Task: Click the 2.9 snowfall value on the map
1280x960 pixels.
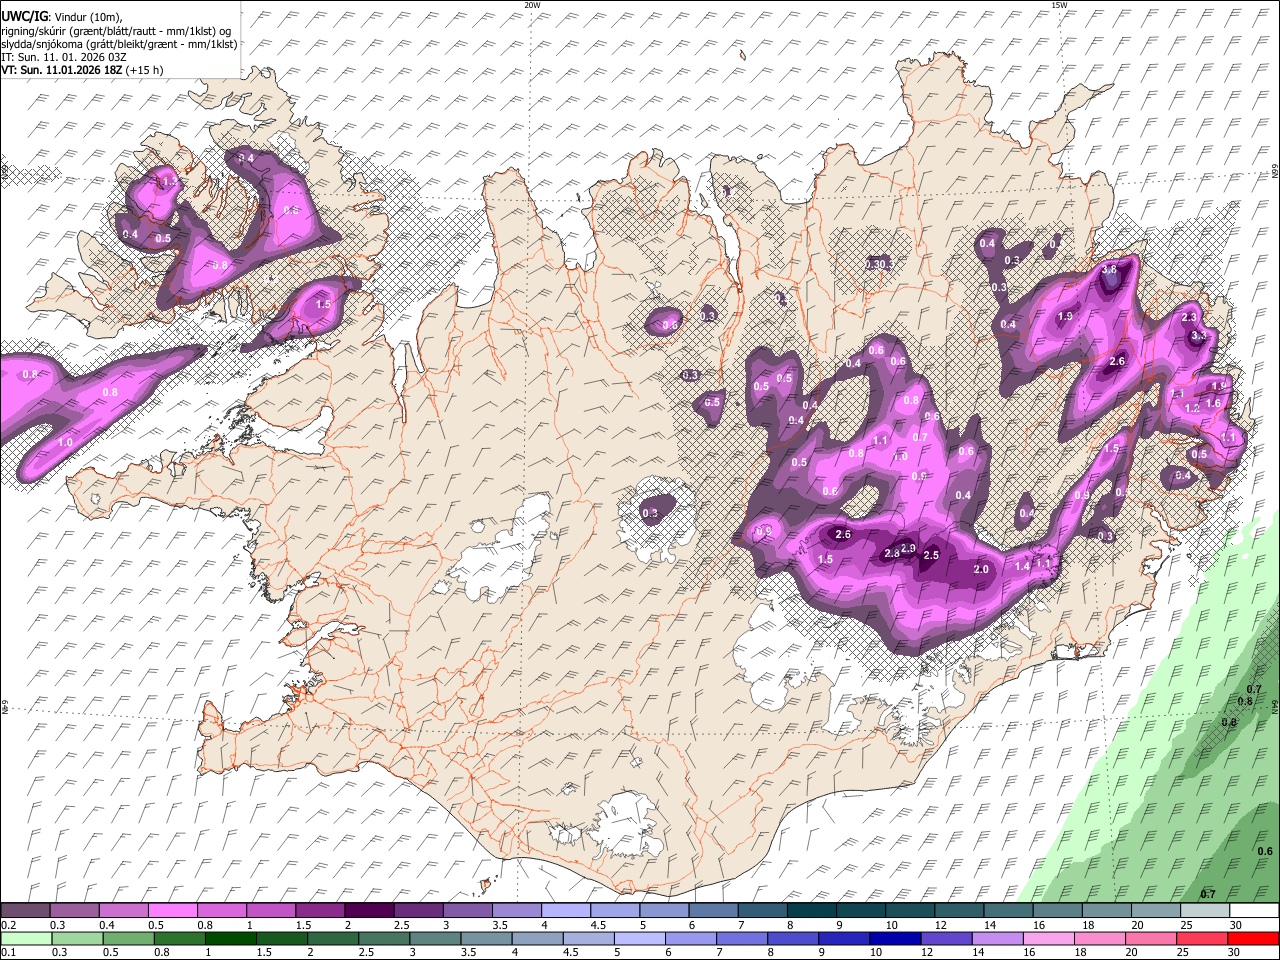Action: 908,548
